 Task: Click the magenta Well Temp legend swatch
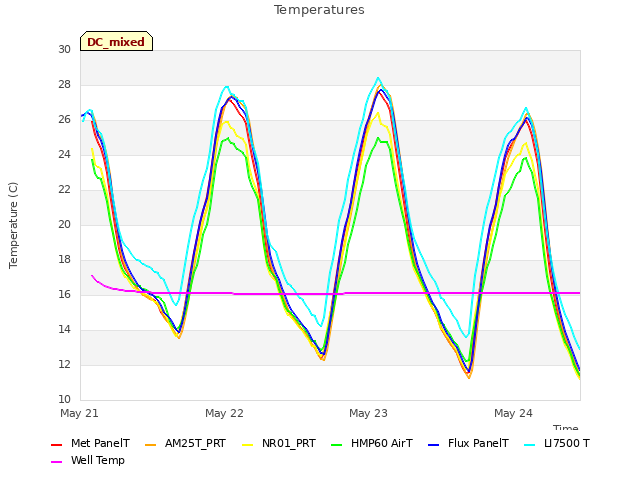(56, 462)
